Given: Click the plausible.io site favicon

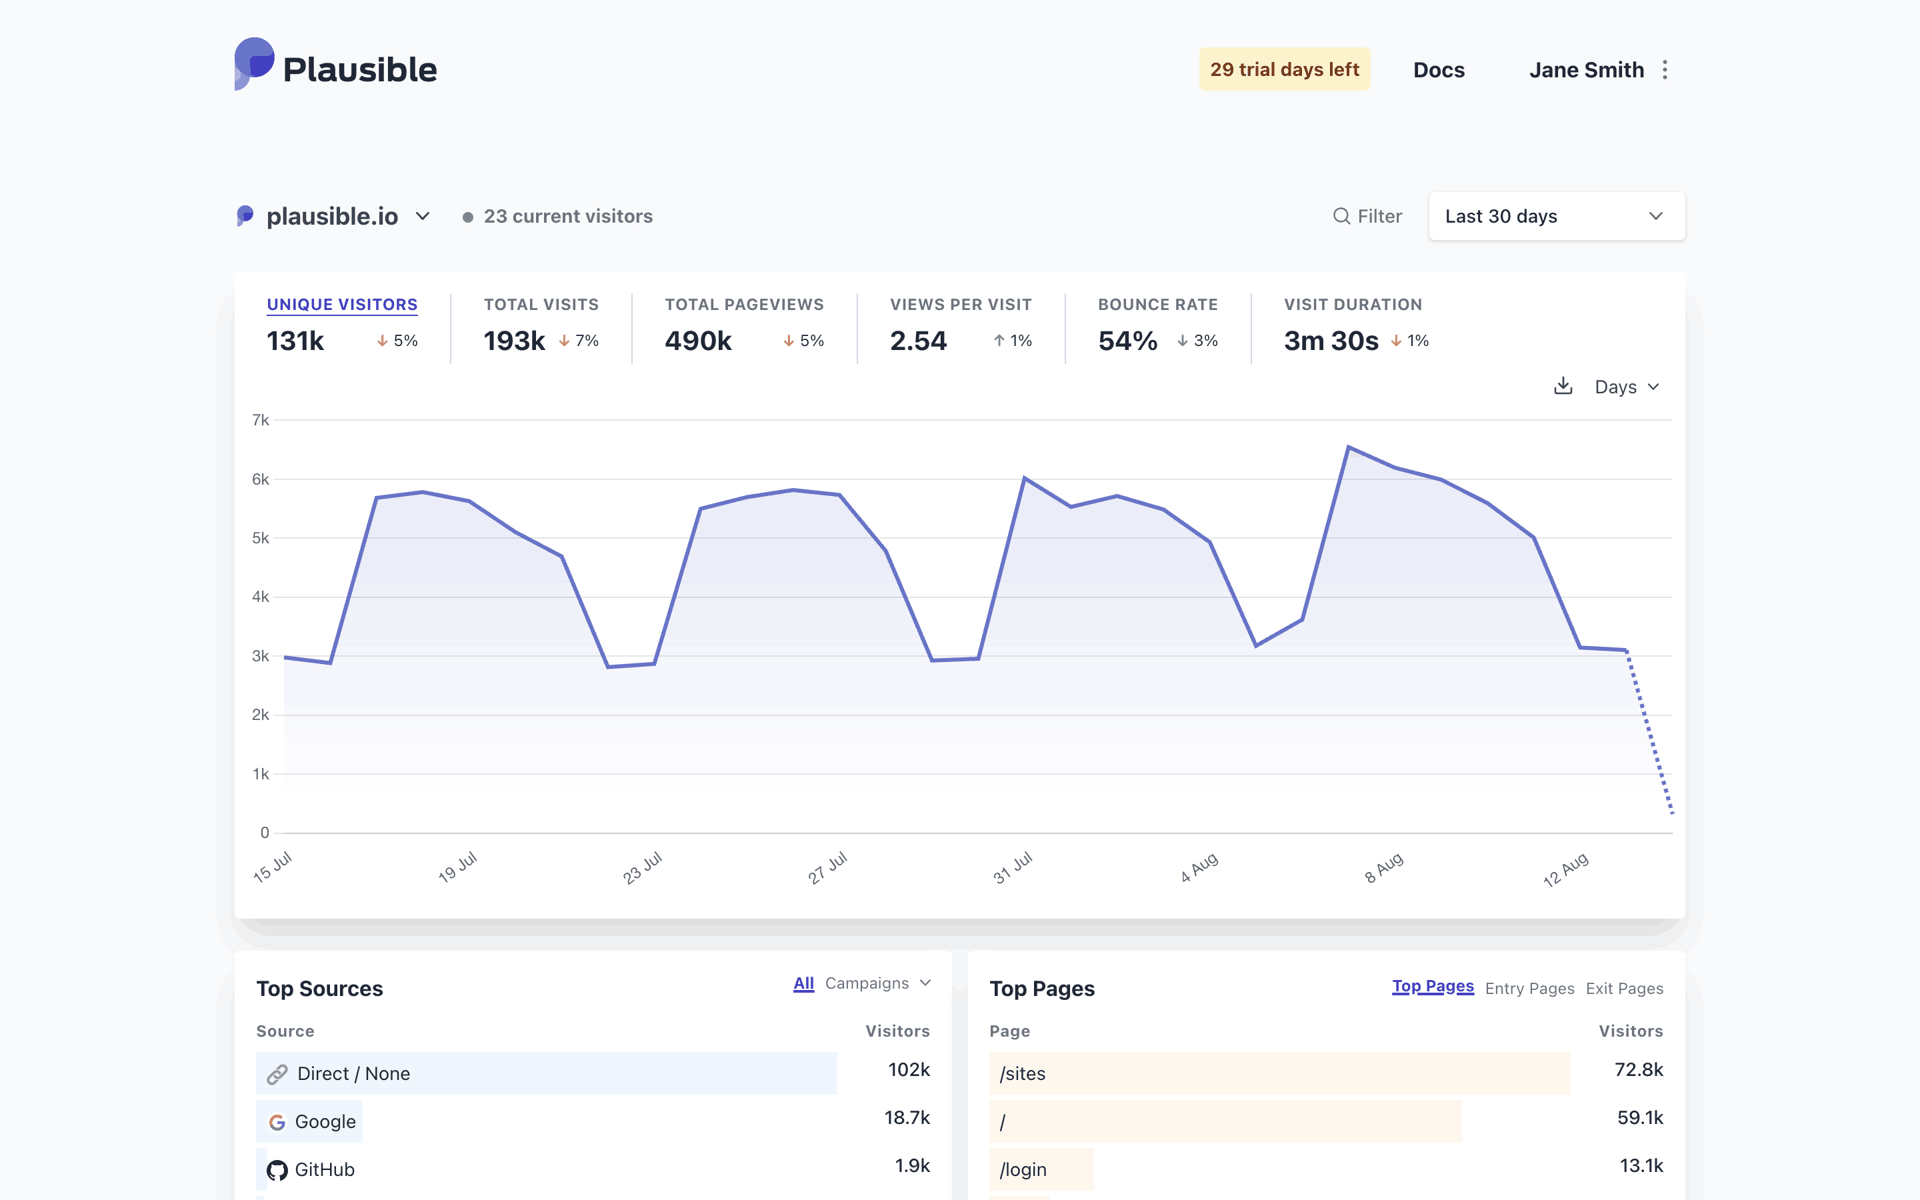Looking at the screenshot, I should (245, 216).
